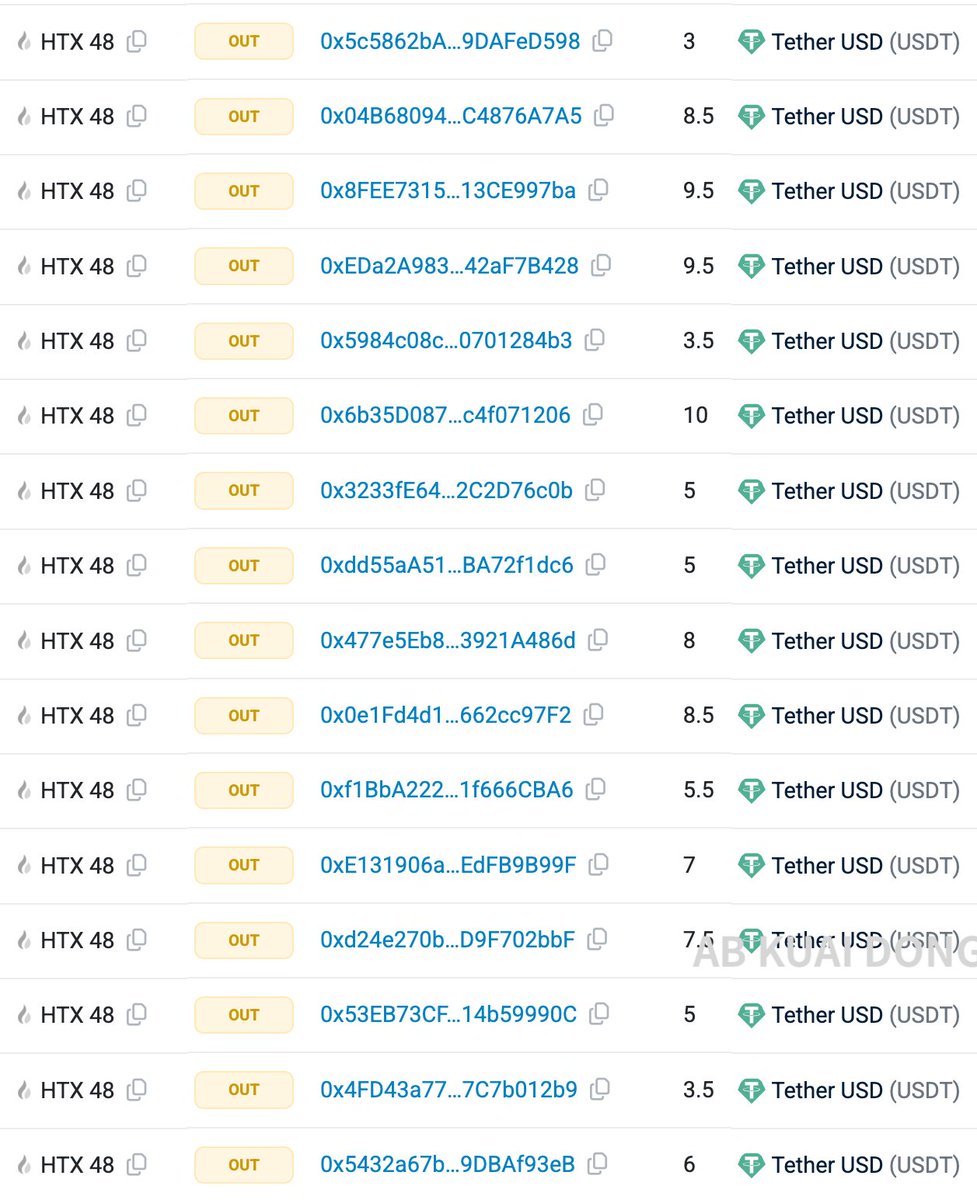Open address 0x5432a67b…9DBAf93eB
Image resolution: width=977 pixels, height=1200 pixels.
click(448, 1165)
